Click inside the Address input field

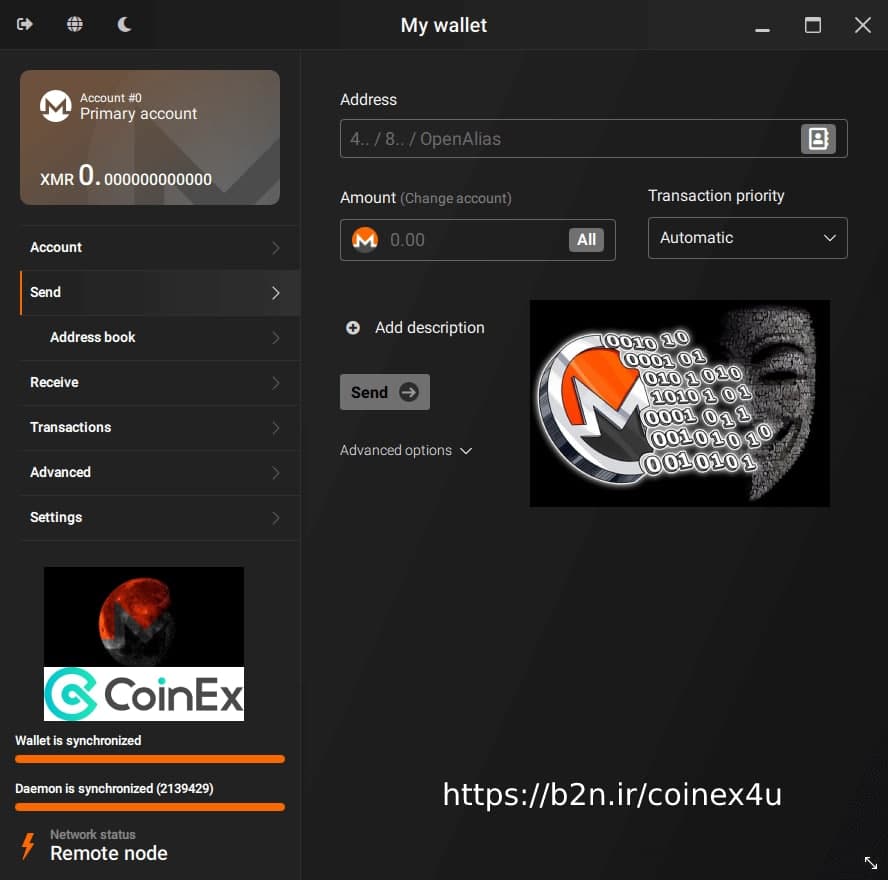[x=550, y=139]
